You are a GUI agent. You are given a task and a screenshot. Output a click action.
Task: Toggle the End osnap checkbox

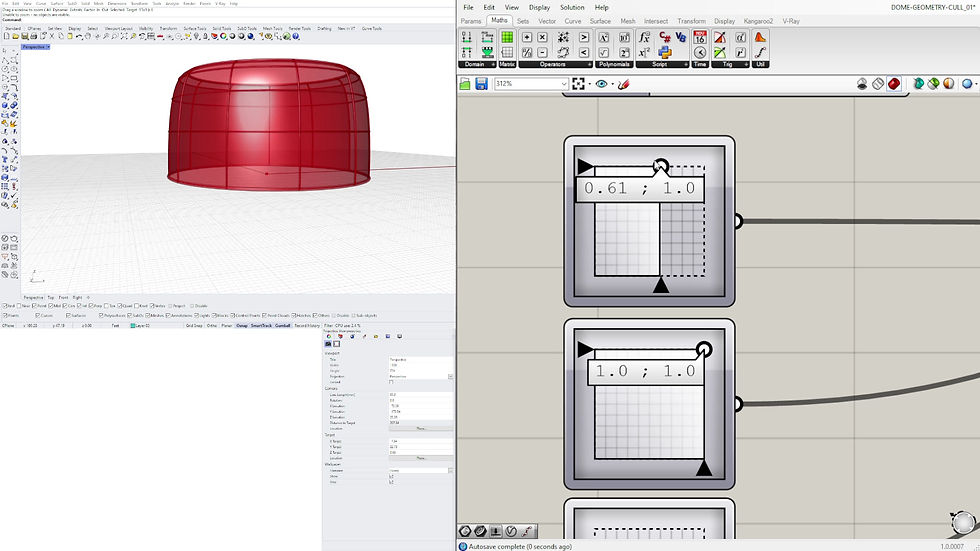point(5,305)
